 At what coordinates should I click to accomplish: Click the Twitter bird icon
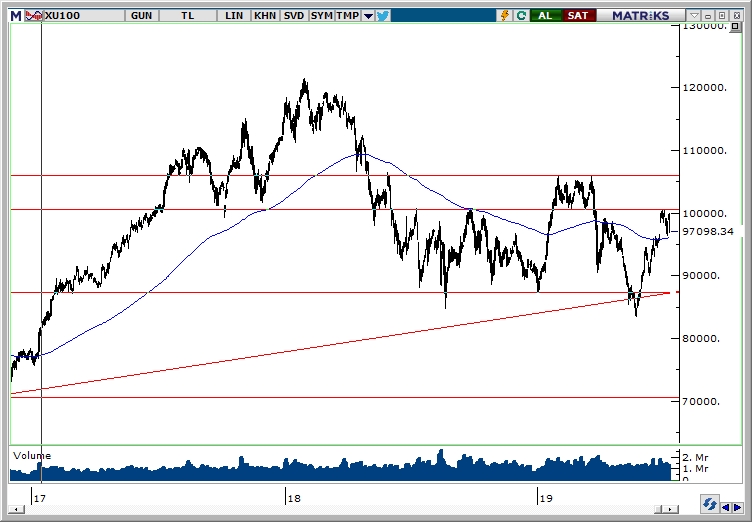(383, 16)
